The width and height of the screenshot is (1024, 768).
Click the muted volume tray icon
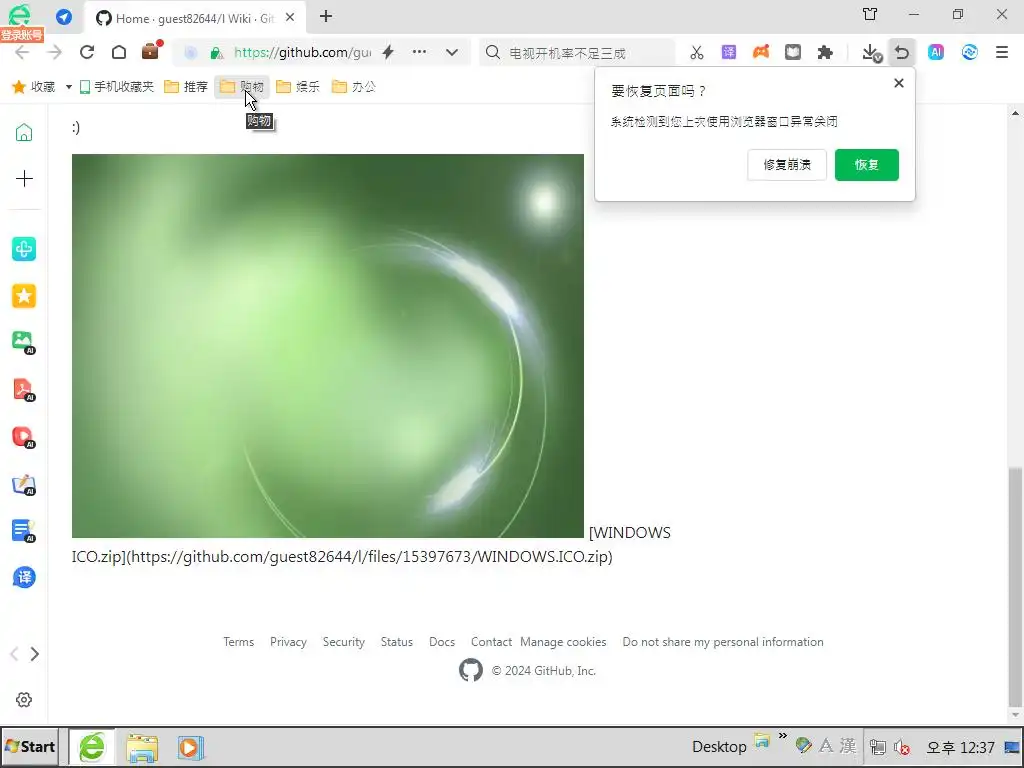(x=902, y=747)
